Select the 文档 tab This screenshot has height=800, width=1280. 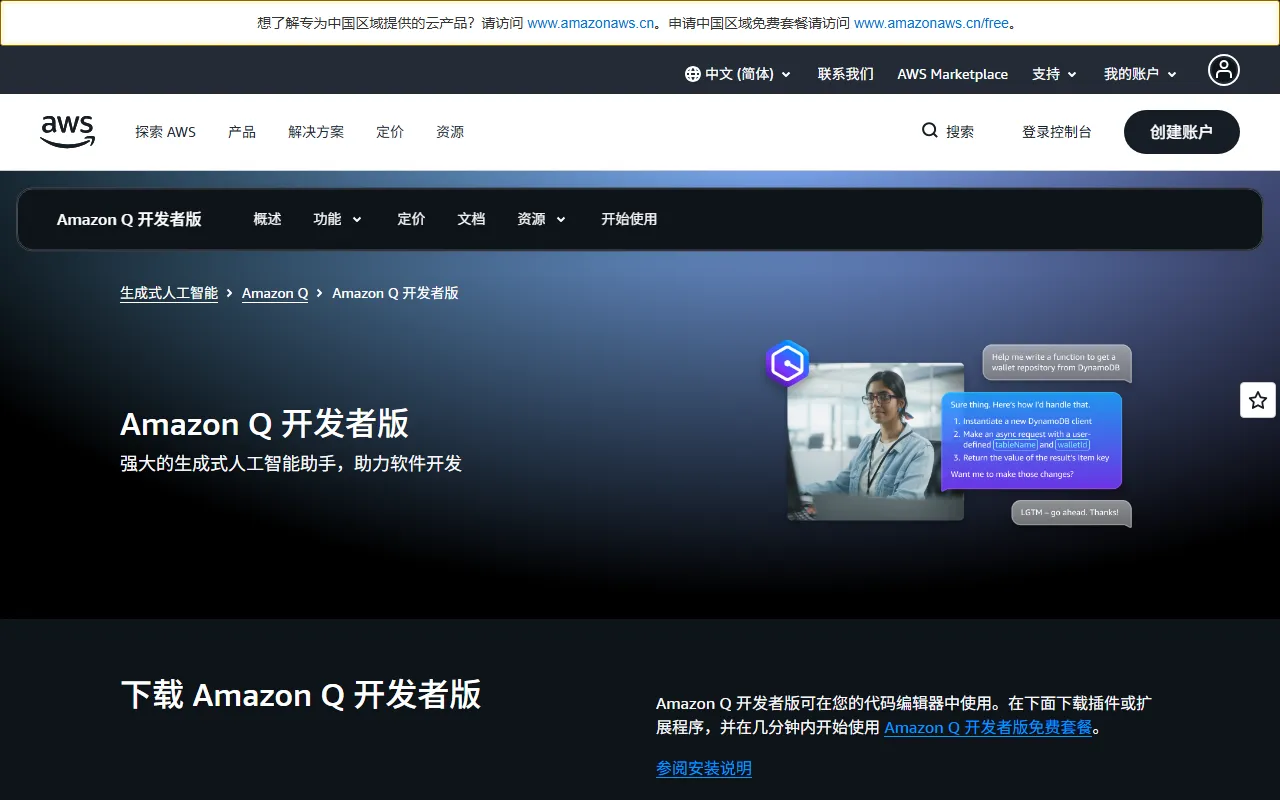[x=471, y=219]
